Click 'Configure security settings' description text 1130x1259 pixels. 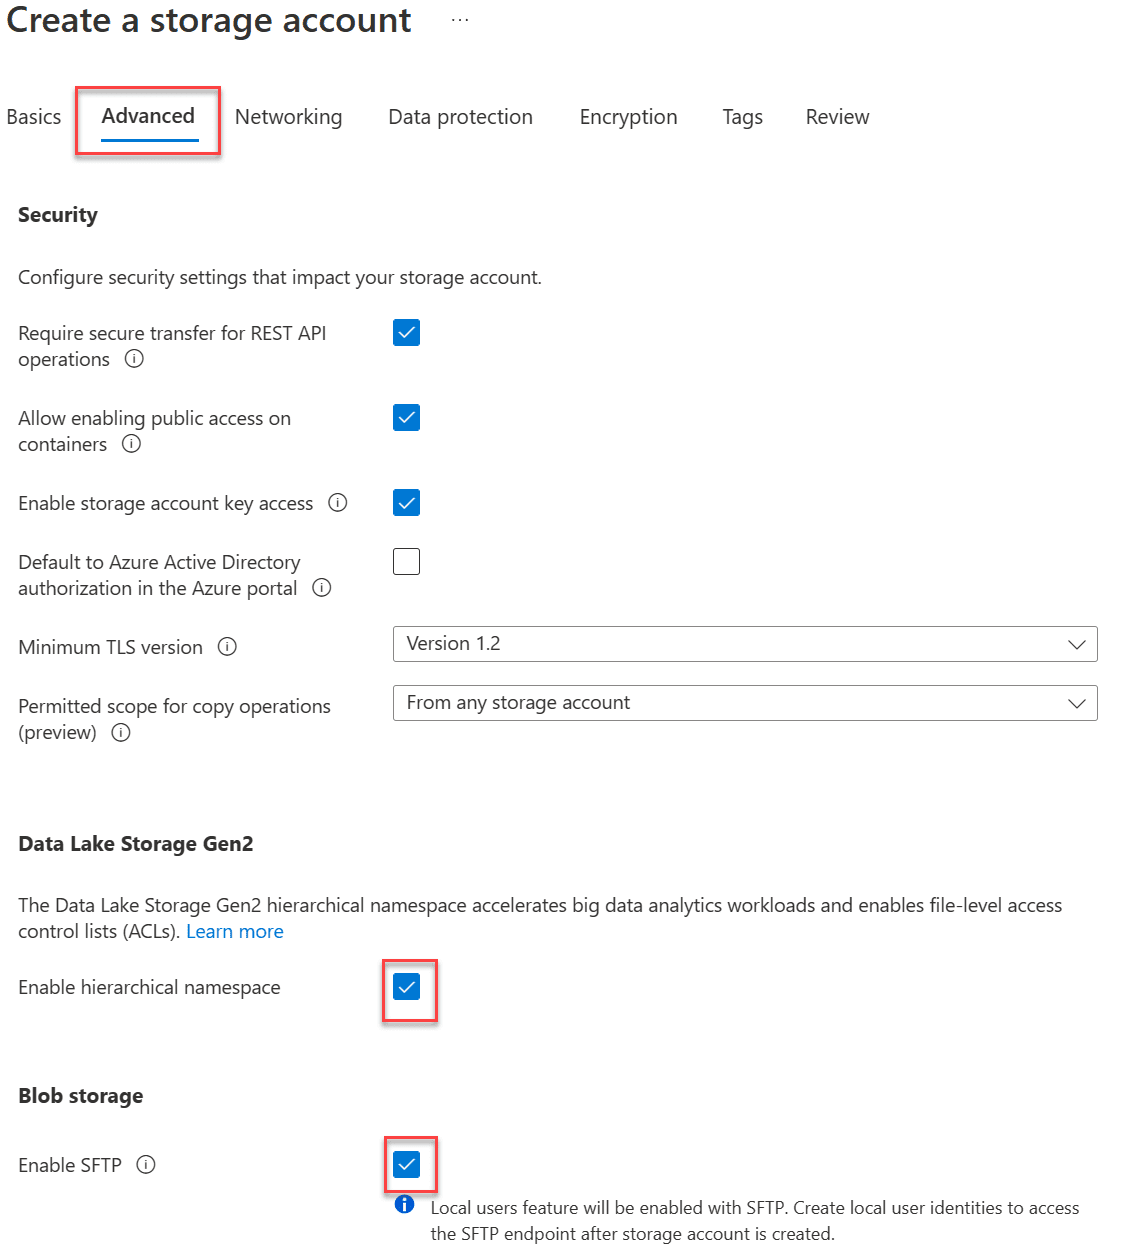[280, 278]
